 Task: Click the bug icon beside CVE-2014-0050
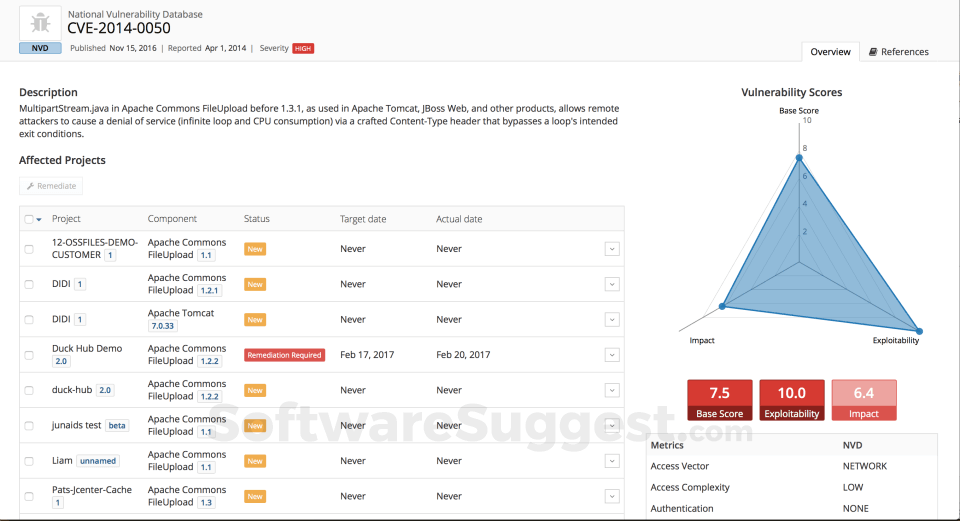39,22
